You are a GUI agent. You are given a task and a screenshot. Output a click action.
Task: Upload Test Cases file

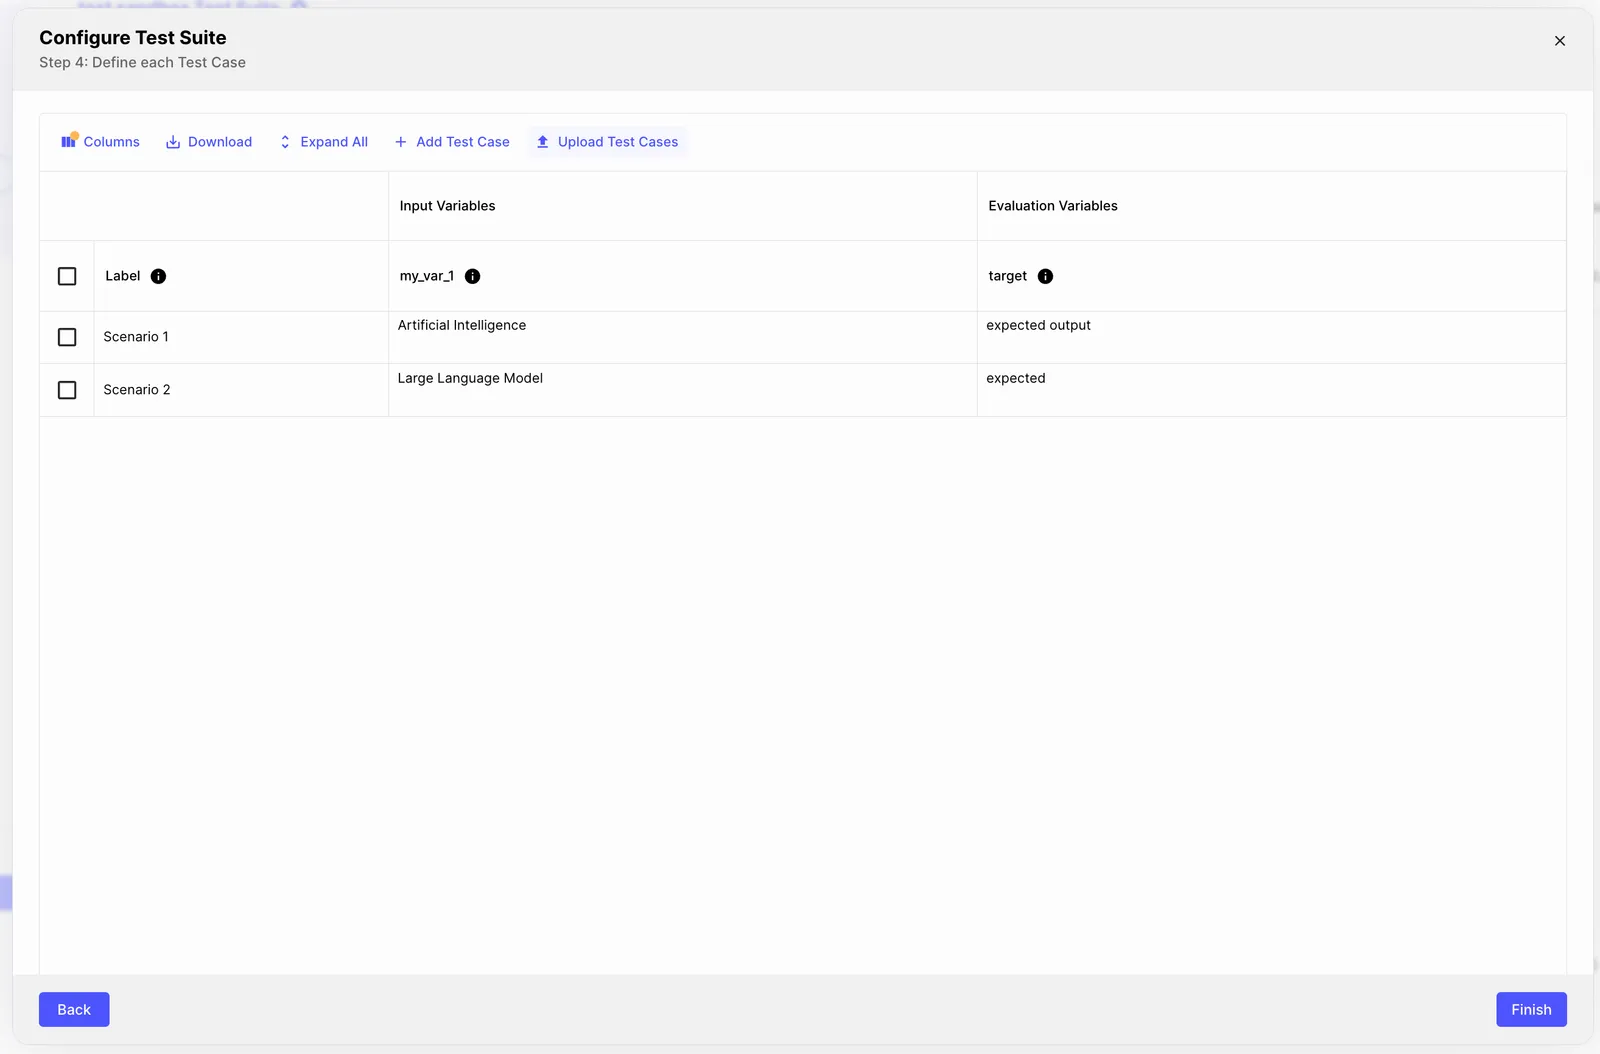click(607, 142)
